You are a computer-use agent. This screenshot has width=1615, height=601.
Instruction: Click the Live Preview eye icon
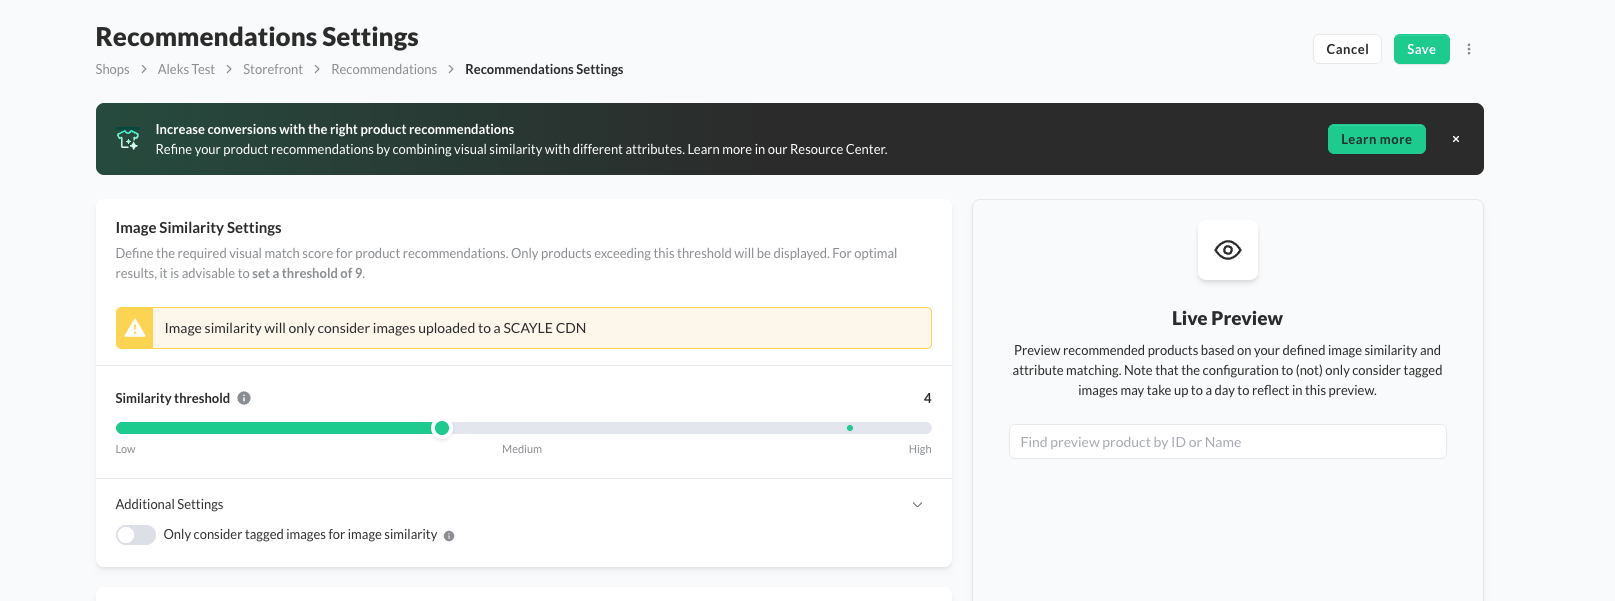[x=1227, y=250]
